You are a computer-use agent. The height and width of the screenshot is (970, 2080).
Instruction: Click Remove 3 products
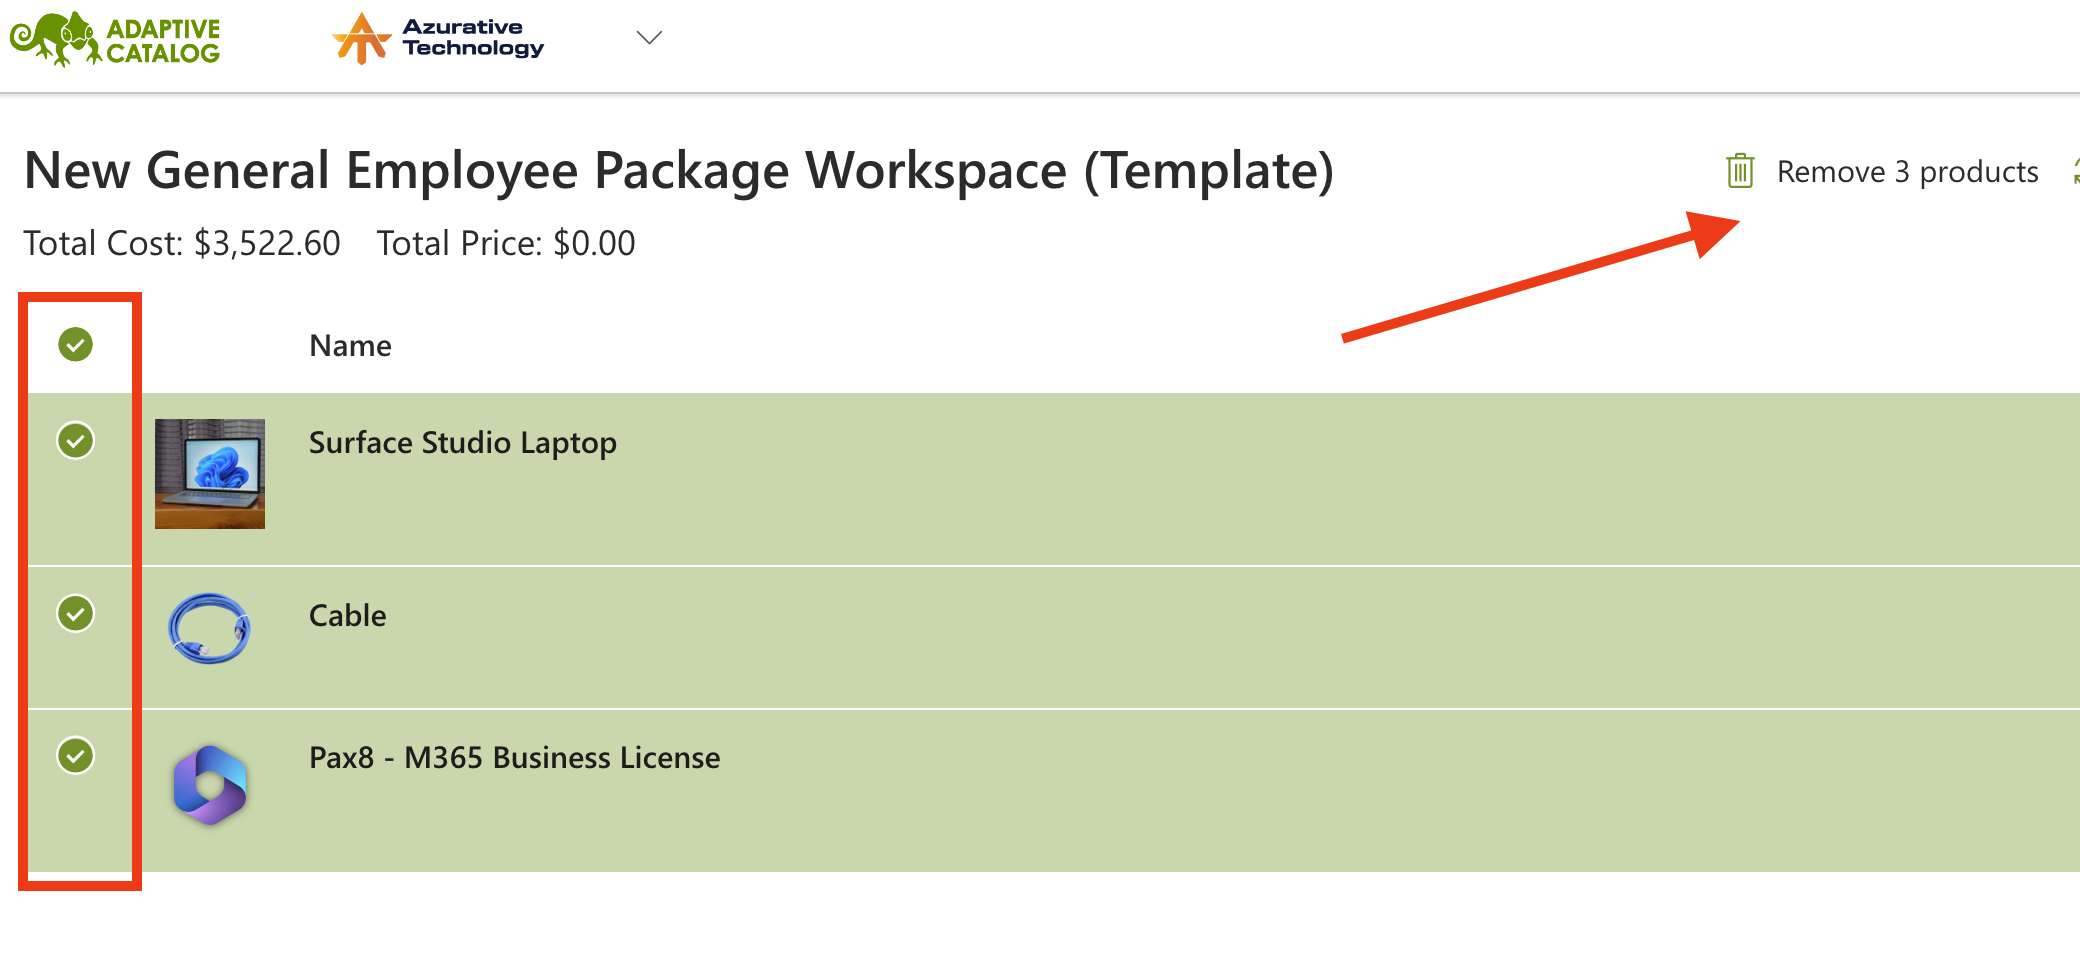(1907, 172)
